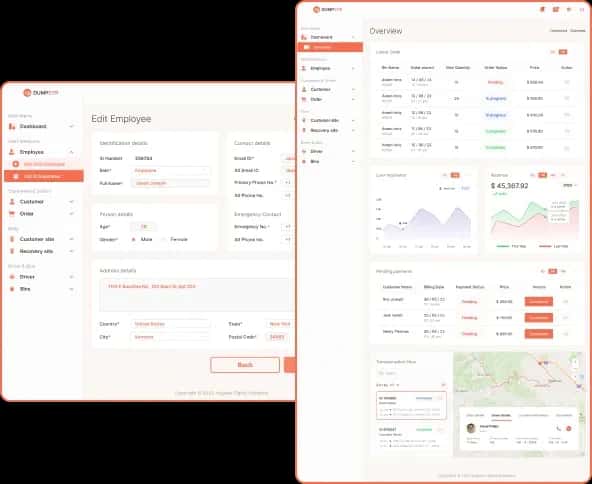Toggle highlighted orange option in Latest Order header
The image size is (592, 484).
[563, 52]
